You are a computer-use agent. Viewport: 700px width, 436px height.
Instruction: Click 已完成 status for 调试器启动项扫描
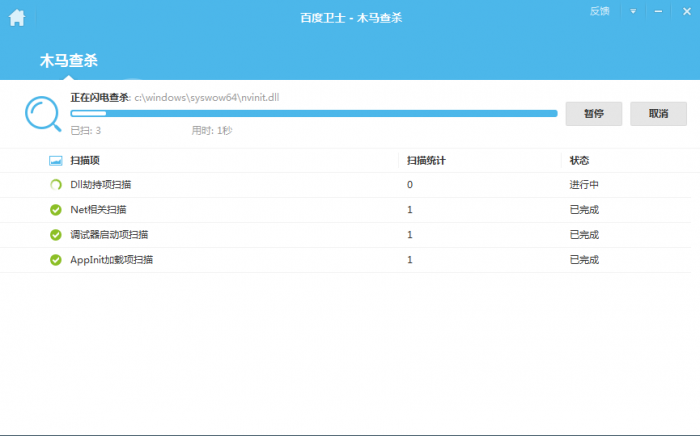[x=584, y=235]
